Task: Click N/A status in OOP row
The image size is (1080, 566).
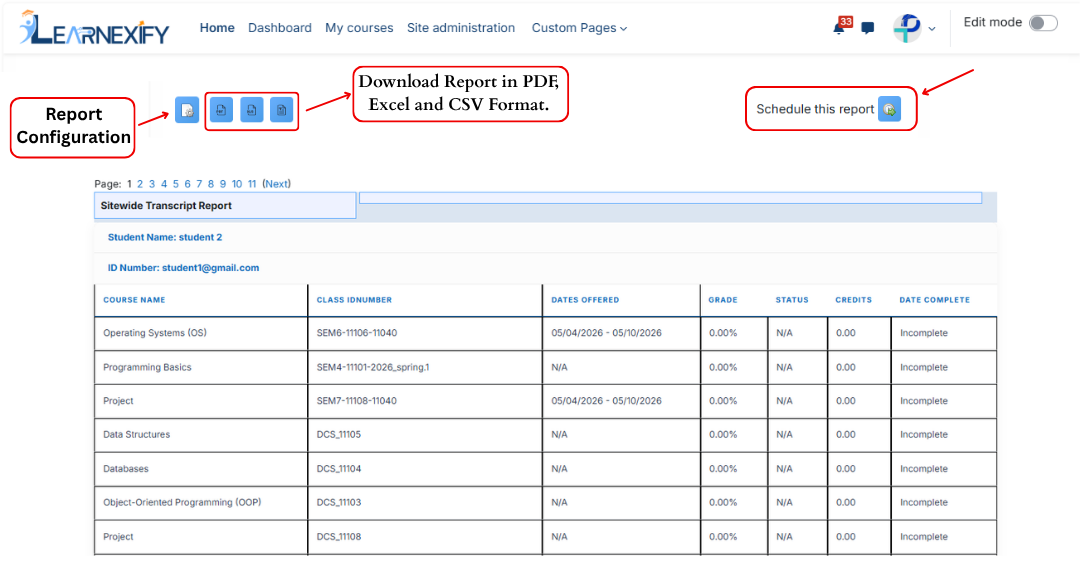Action: click(785, 503)
